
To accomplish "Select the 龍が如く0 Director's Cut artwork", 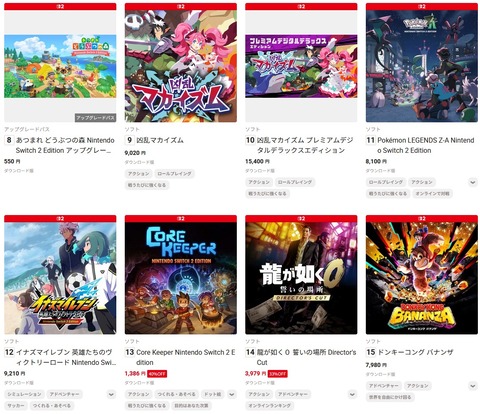I will (301, 278).
